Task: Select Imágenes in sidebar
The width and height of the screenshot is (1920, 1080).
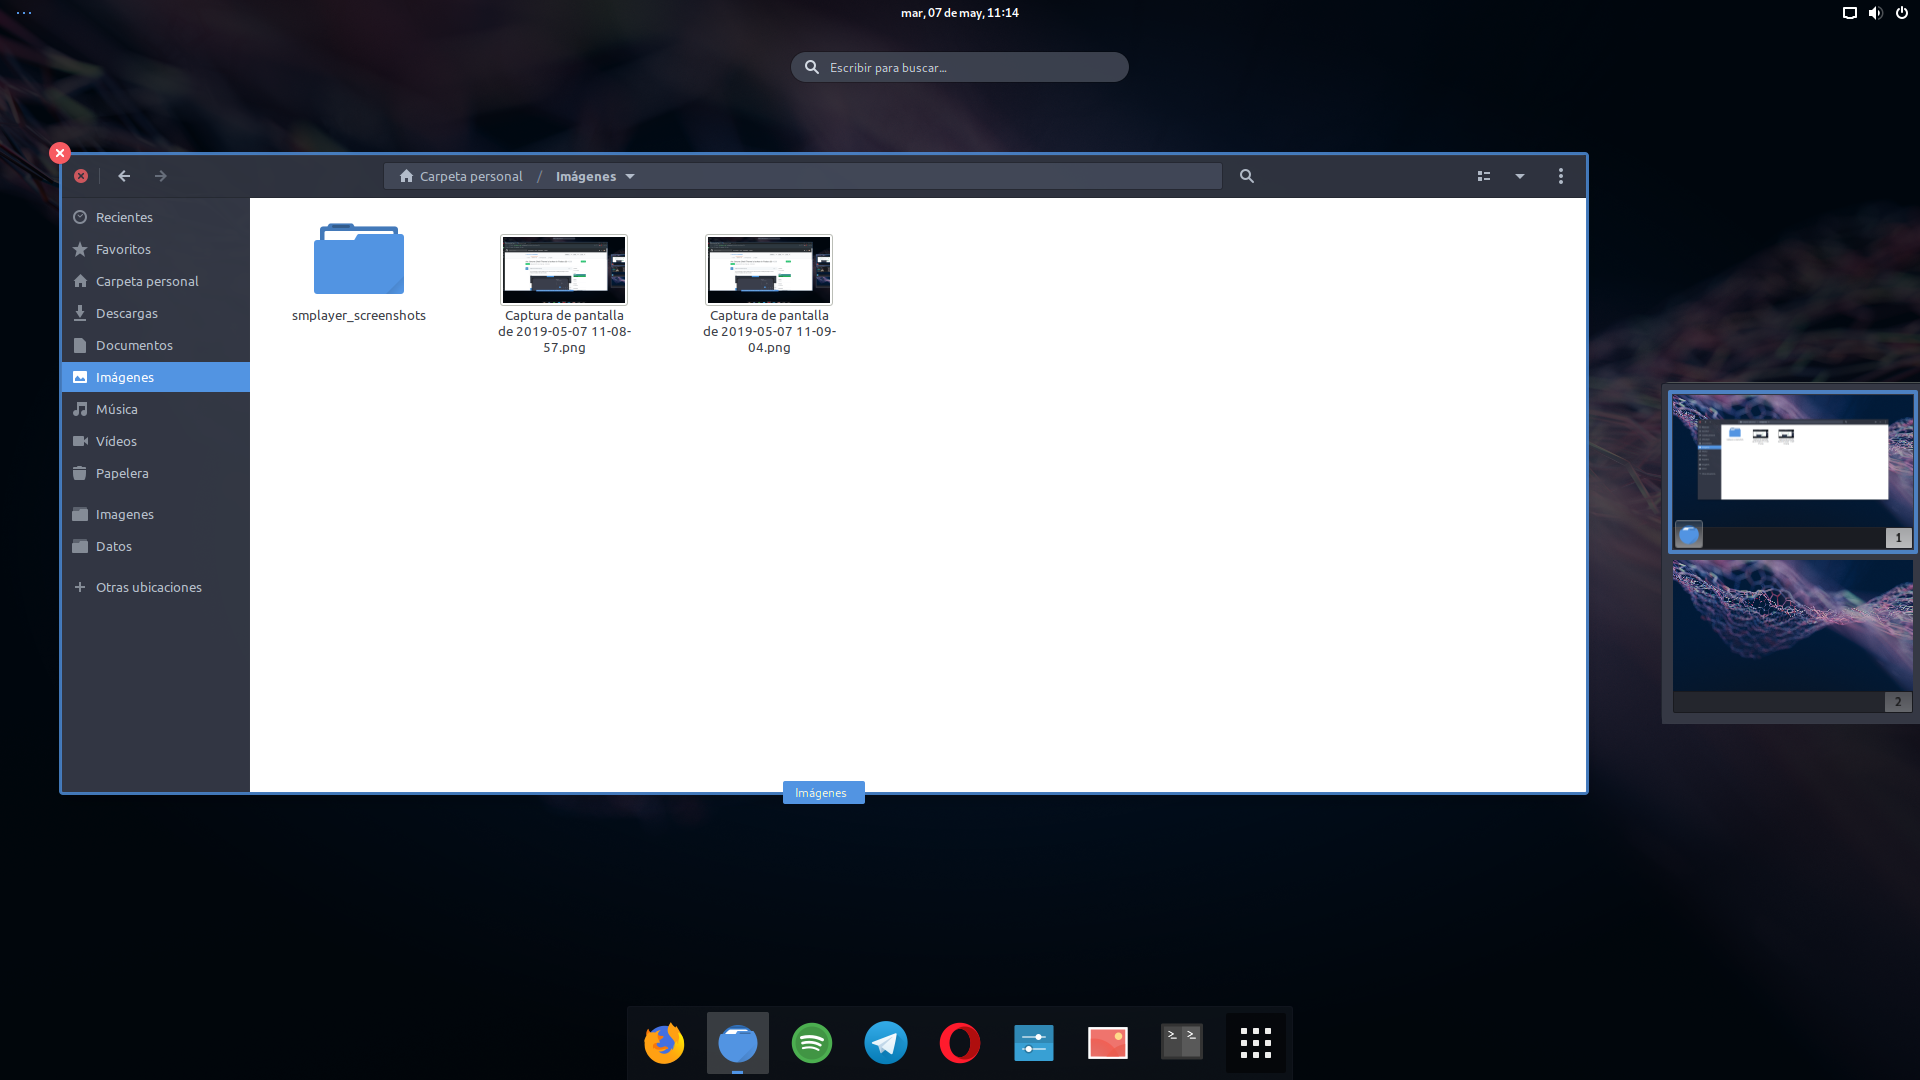Action: (155, 377)
